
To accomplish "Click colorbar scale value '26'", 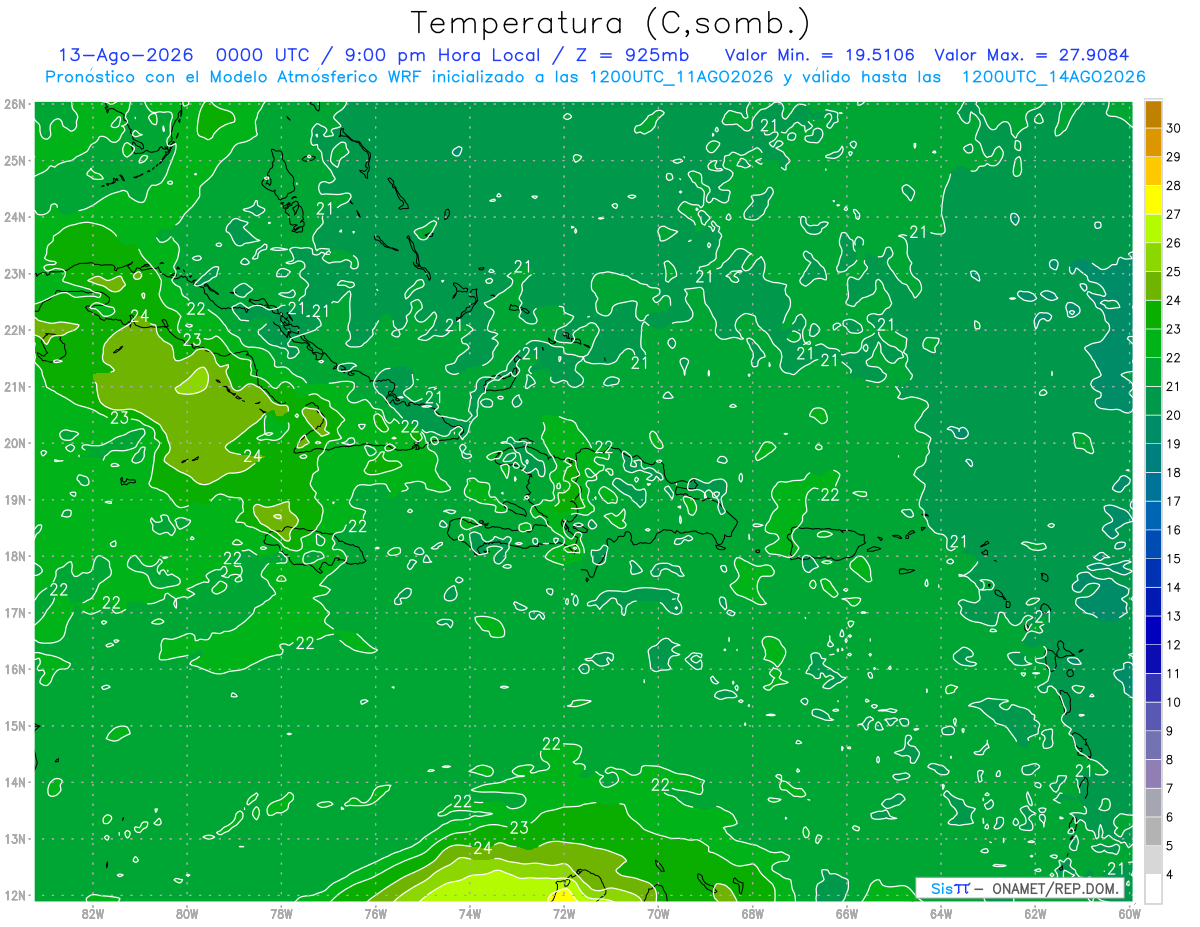I will coord(1173,243).
